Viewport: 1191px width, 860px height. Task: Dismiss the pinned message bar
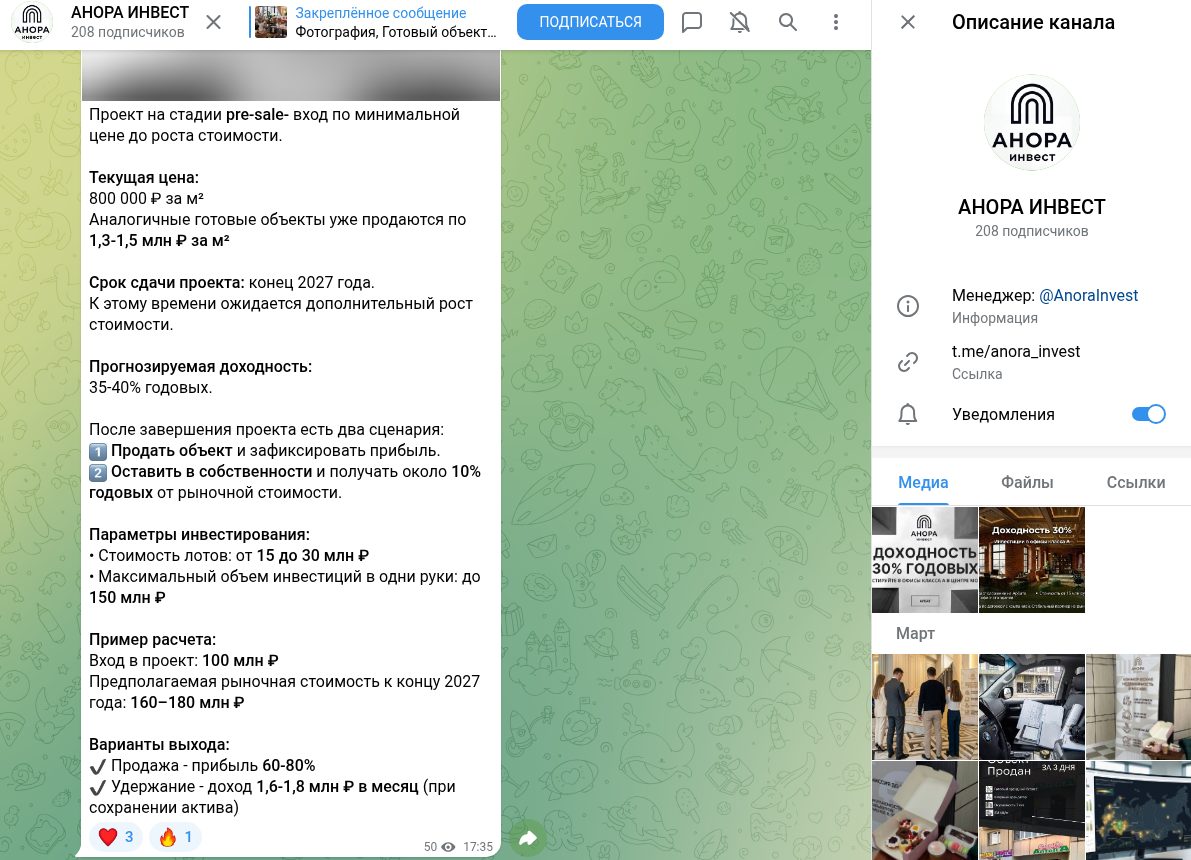tap(213, 22)
